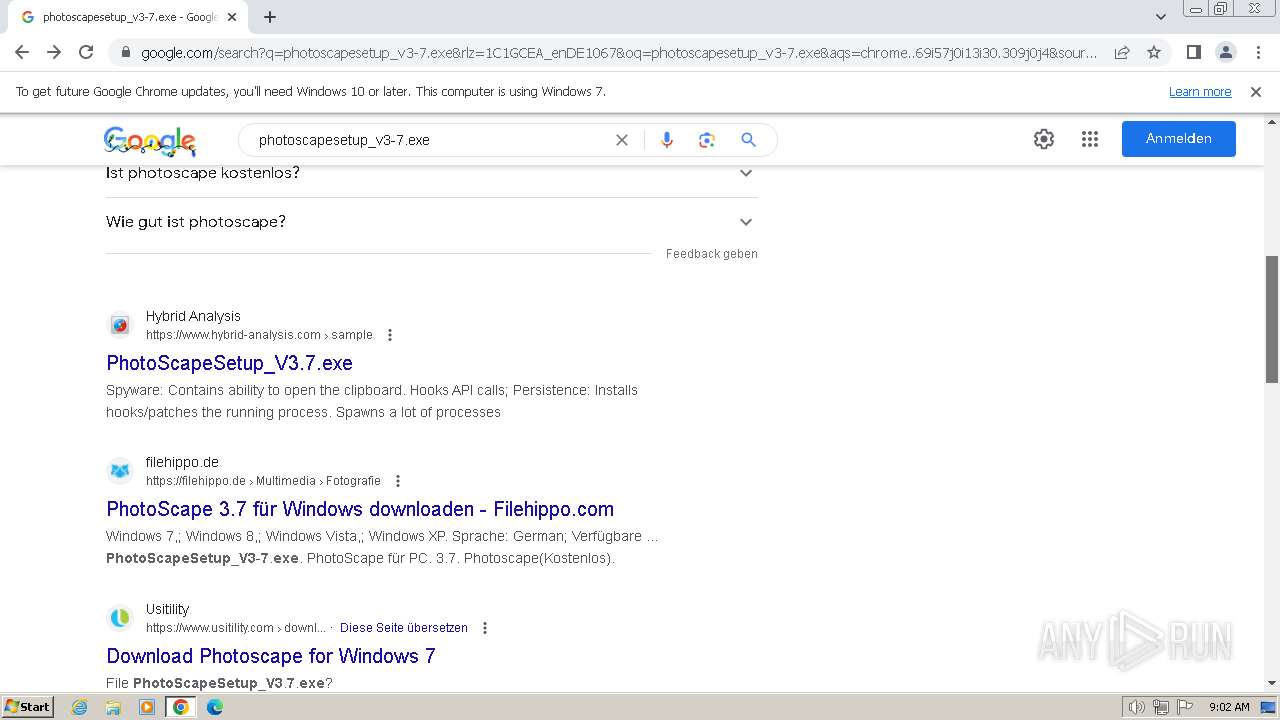
Task: Open PhotoScapeSetup_V3.7.exe Hybrid Analysis result
Action: tap(229, 363)
